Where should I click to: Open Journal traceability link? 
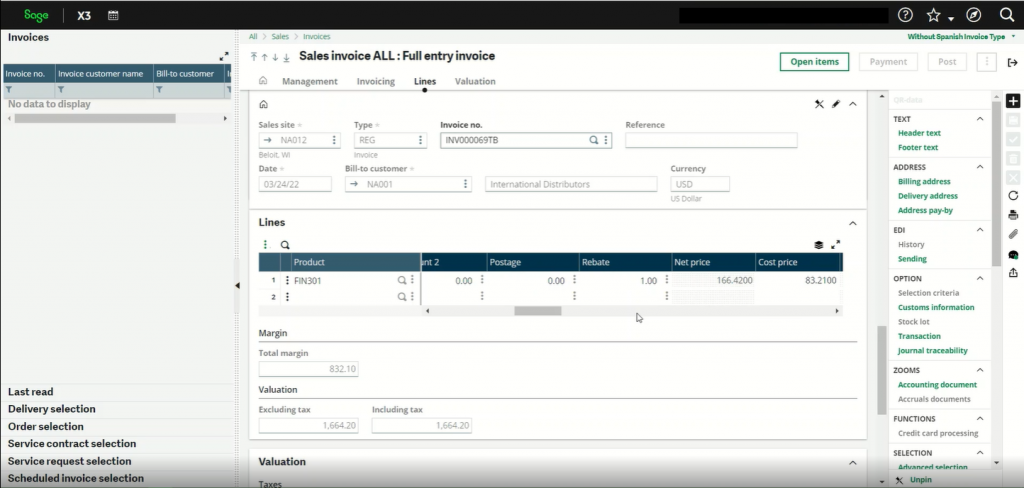coord(933,351)
